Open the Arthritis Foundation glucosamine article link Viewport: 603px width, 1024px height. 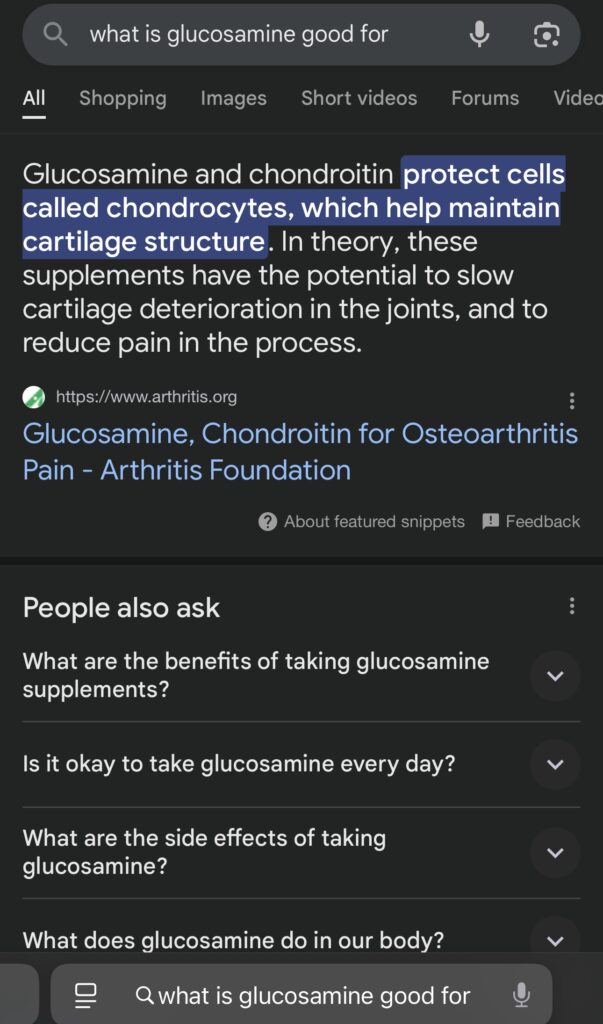click(x=300, y=451)
